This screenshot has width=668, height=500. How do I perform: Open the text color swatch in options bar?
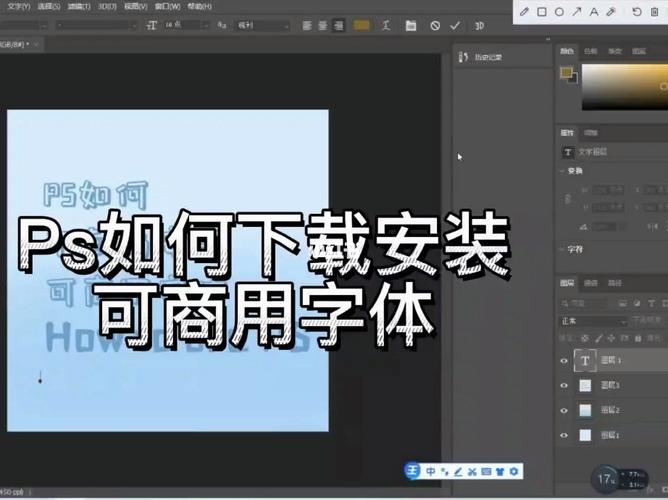point(361,26)
